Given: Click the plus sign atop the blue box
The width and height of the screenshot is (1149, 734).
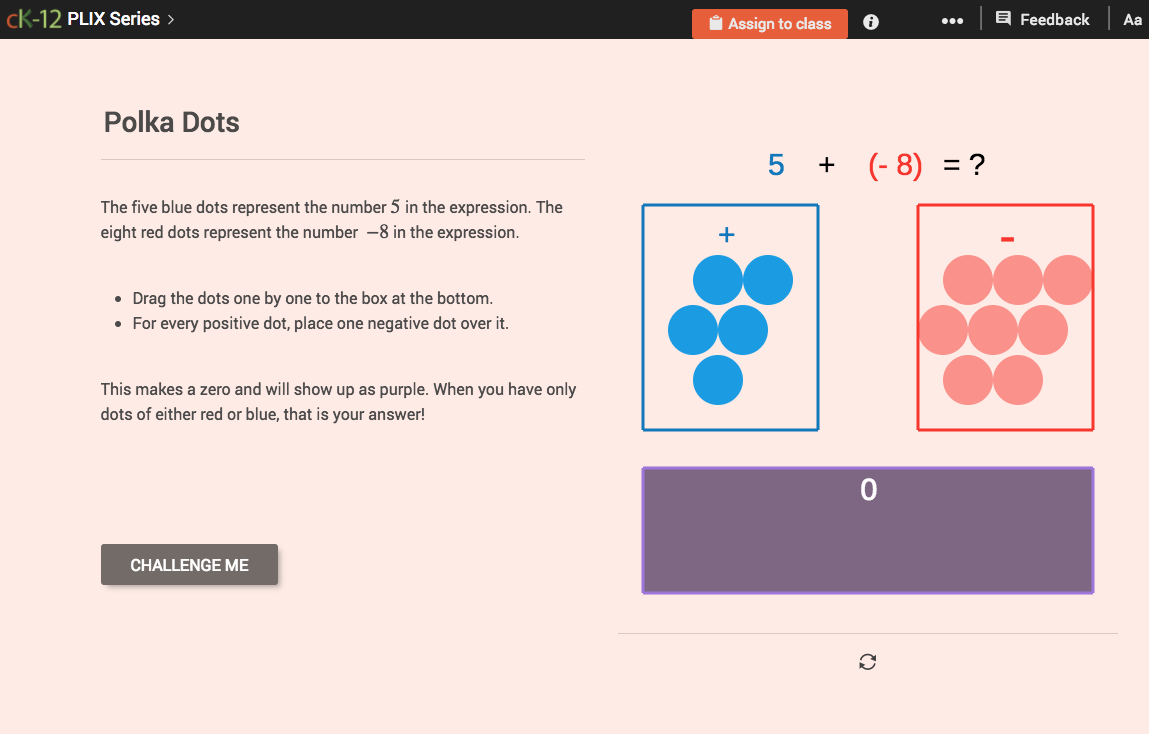Looking at the screenshot, I should (727, 234).
